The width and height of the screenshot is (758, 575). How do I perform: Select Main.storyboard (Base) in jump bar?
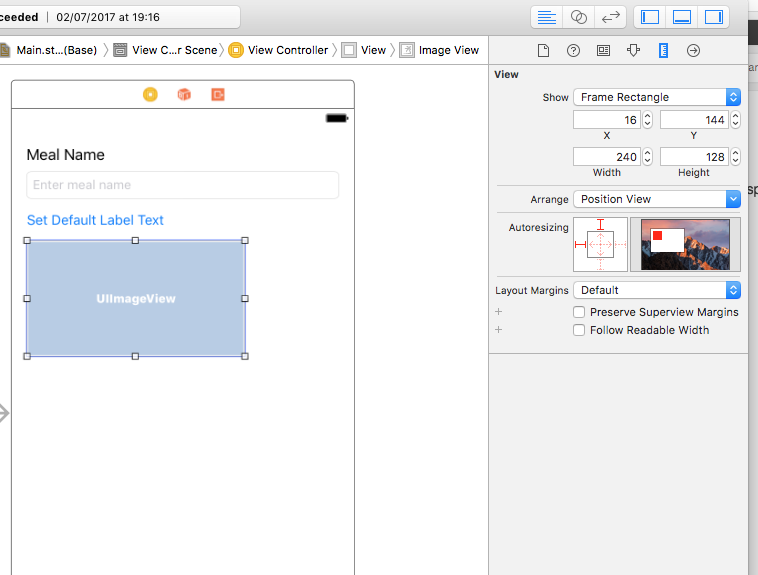pos(49,50)
